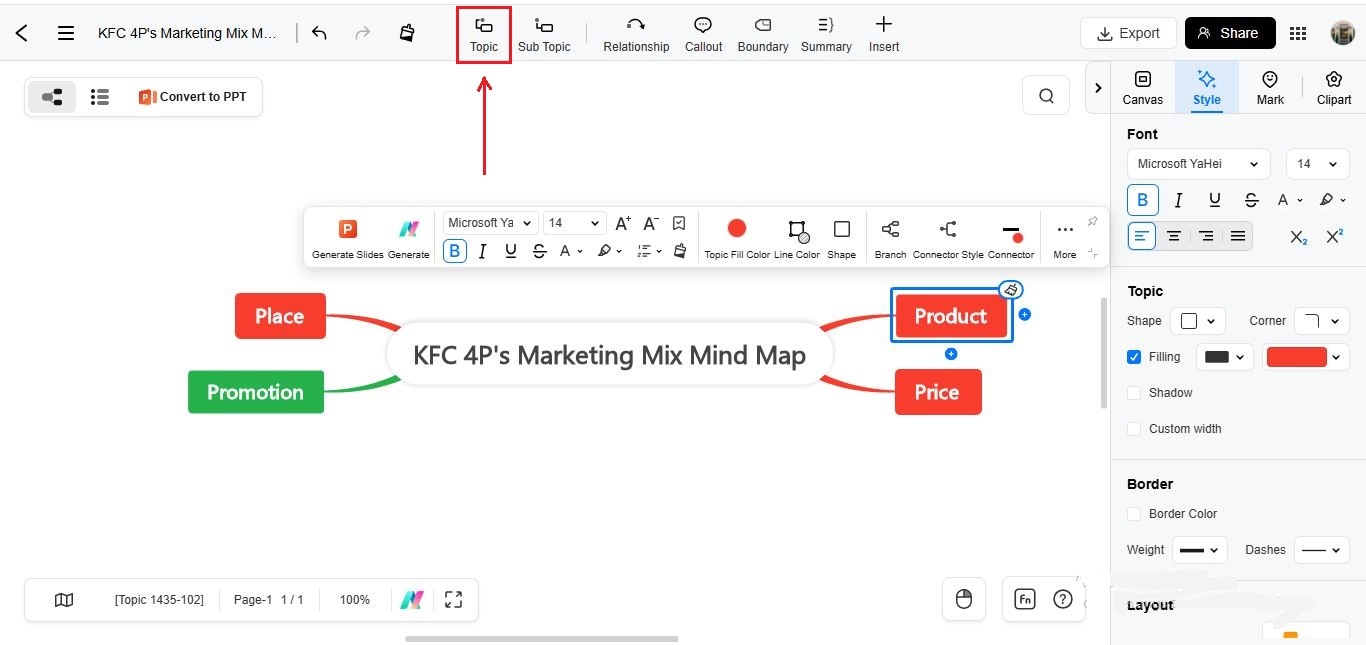Open the Style tab
This screenshot has height=645, width=1366.
(x=1207, y=88)
